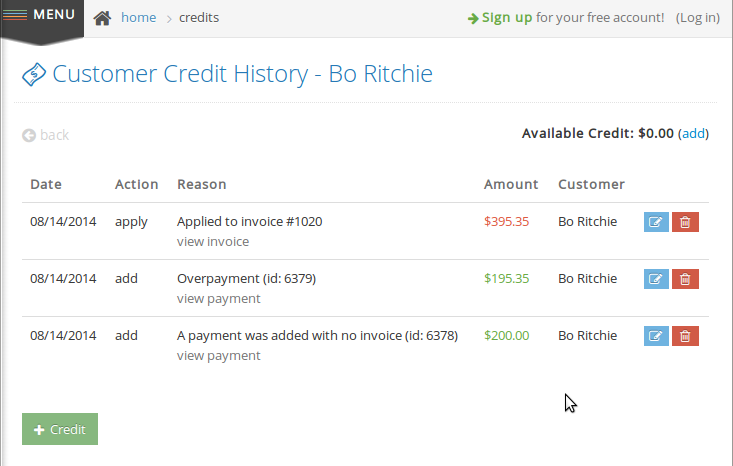Click the Amount column header
The image size is (733, 466).
tap(511, 184)
